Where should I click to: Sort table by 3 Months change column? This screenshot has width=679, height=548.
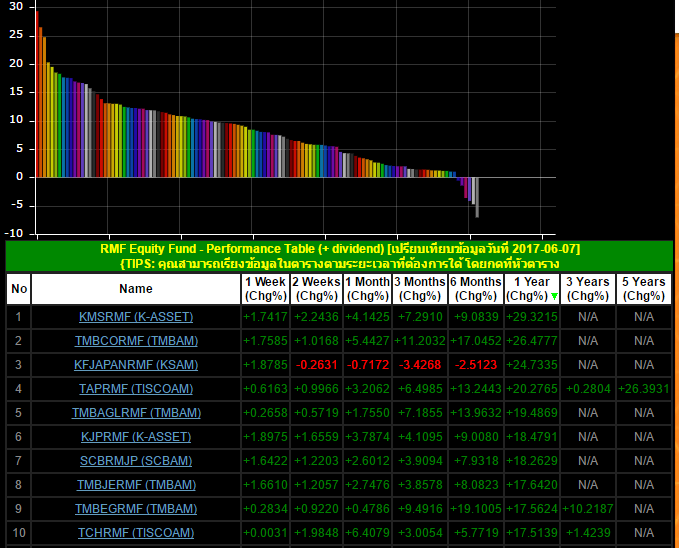[420, 289]
